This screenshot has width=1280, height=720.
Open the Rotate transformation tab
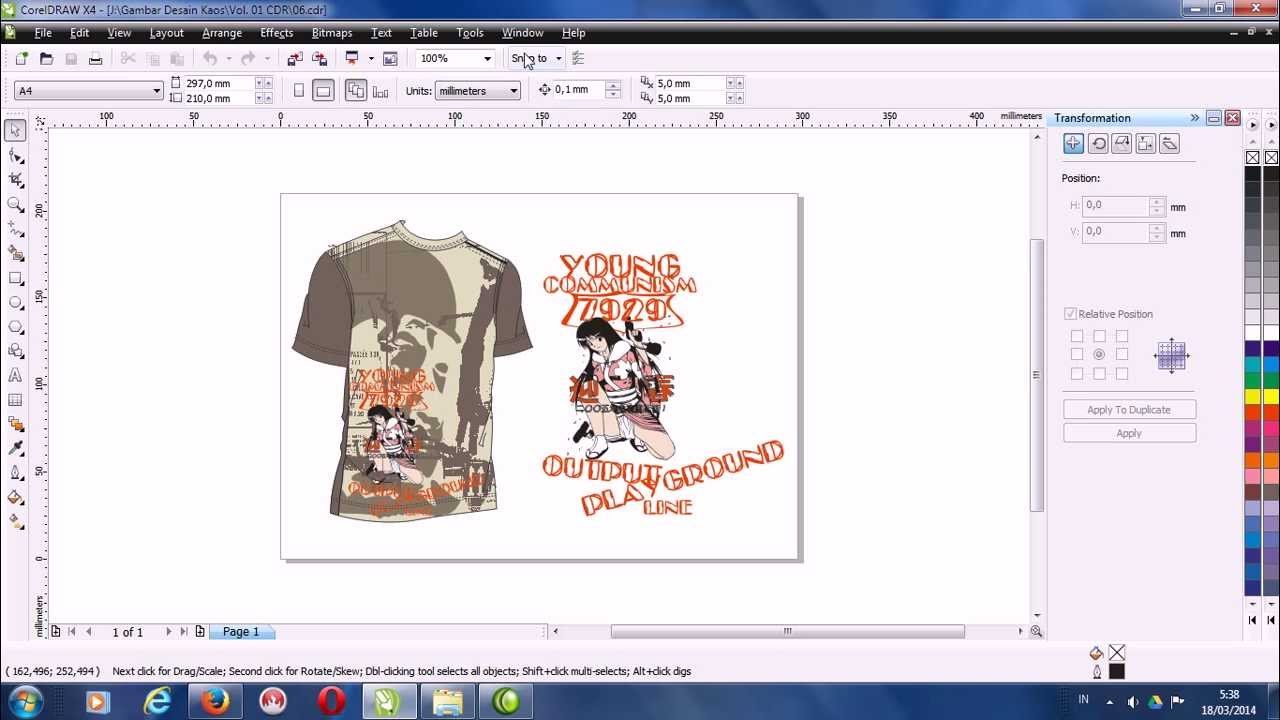[1098, 144]
